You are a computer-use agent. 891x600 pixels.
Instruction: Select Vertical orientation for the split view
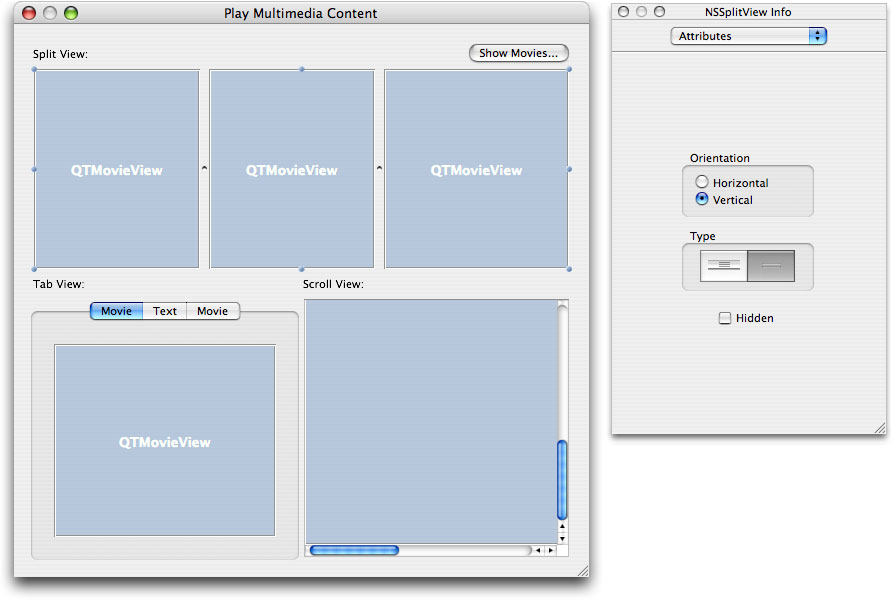pos(702,198)
